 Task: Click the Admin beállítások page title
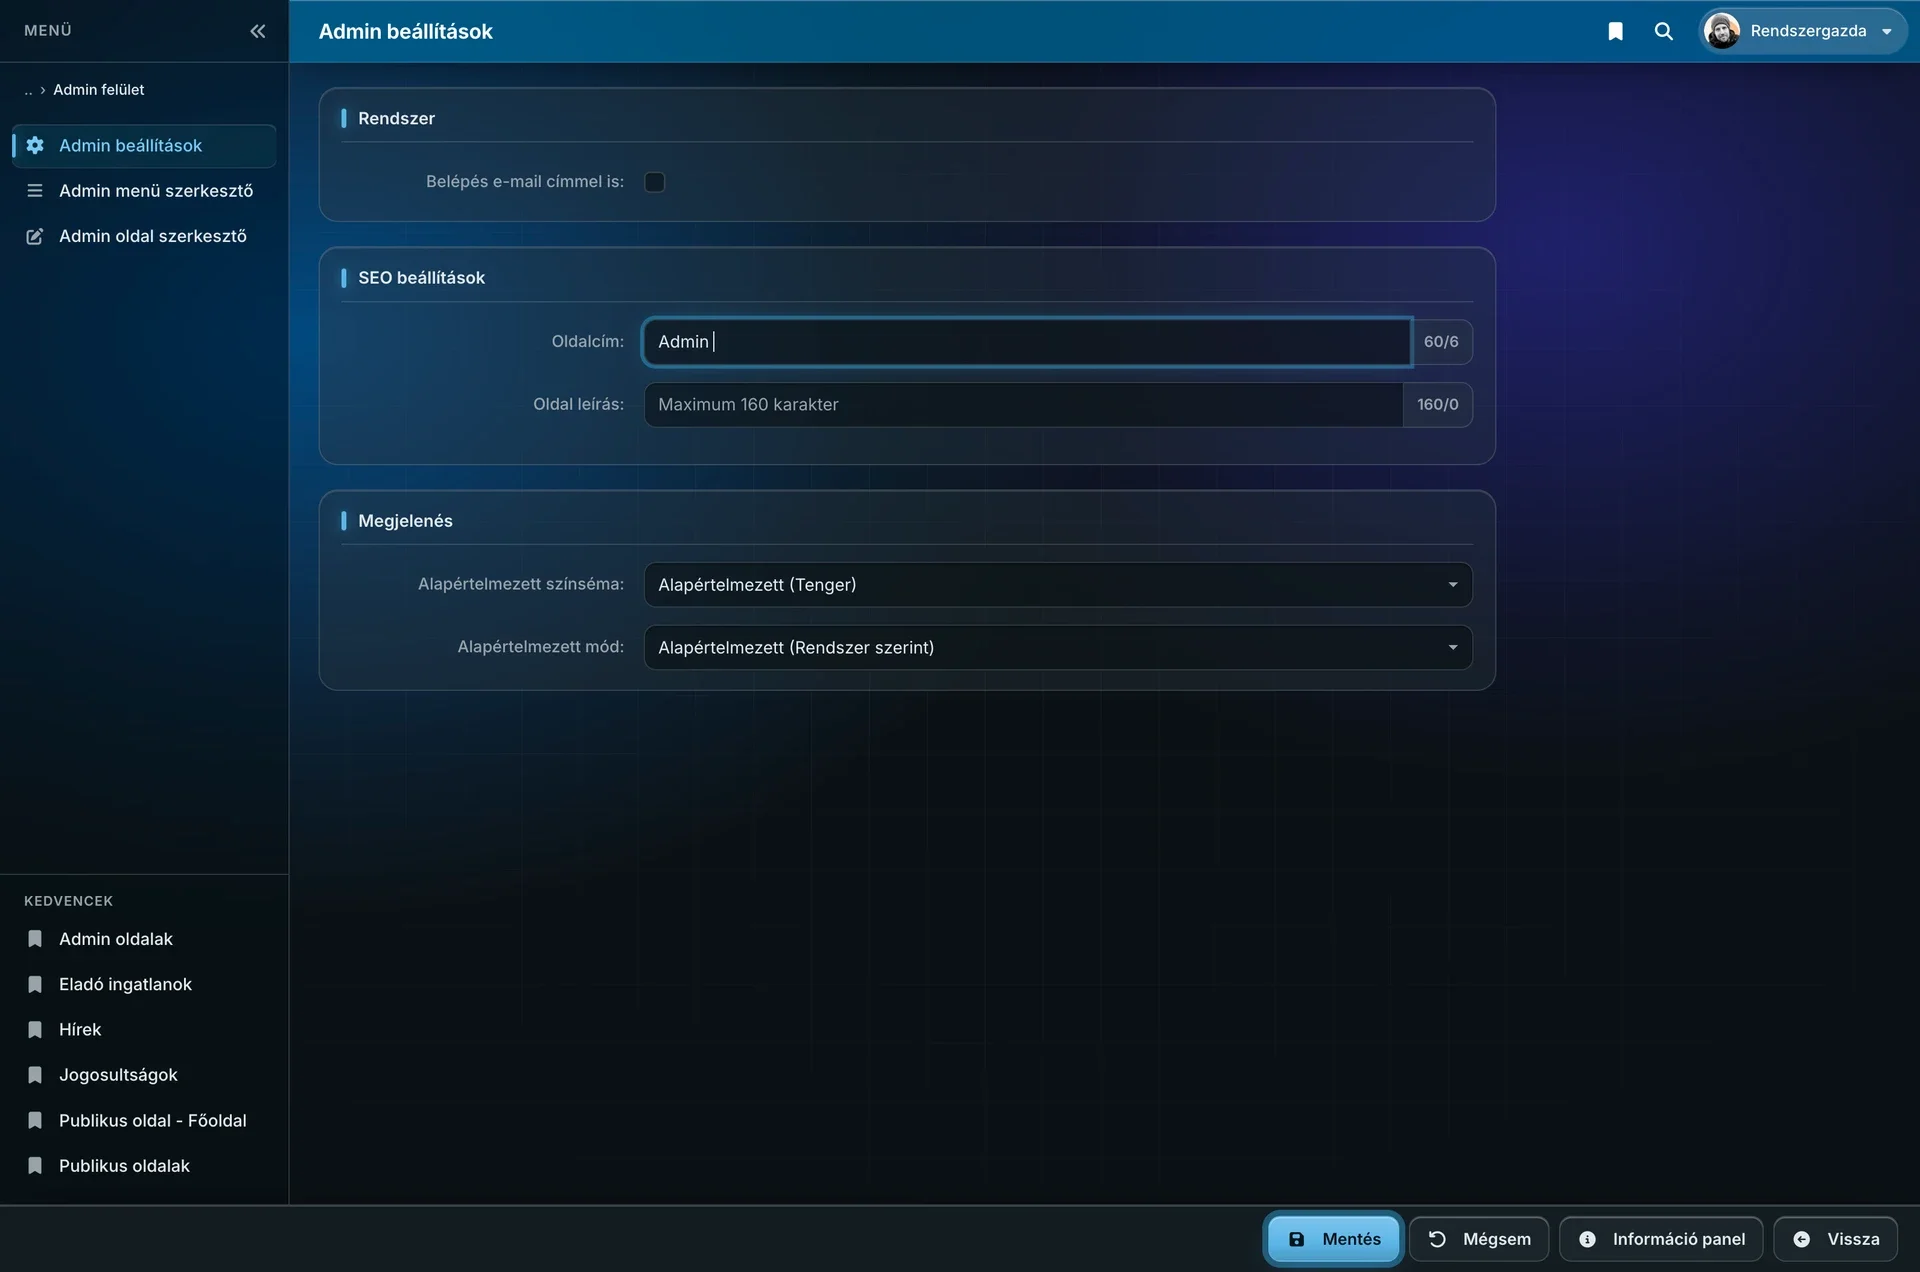click(405, 31)
